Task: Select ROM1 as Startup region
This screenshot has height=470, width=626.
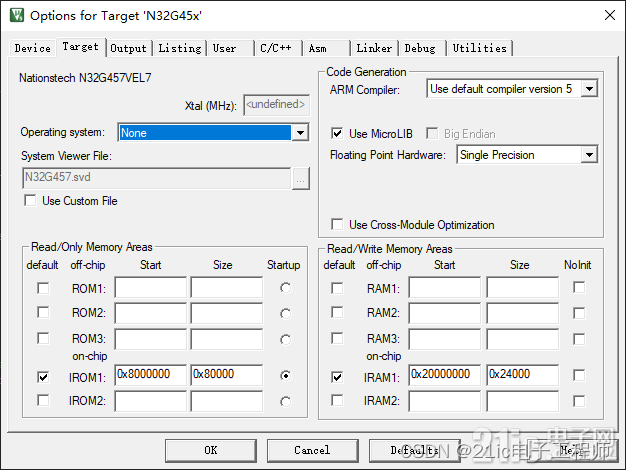Action: click(285, 288)
